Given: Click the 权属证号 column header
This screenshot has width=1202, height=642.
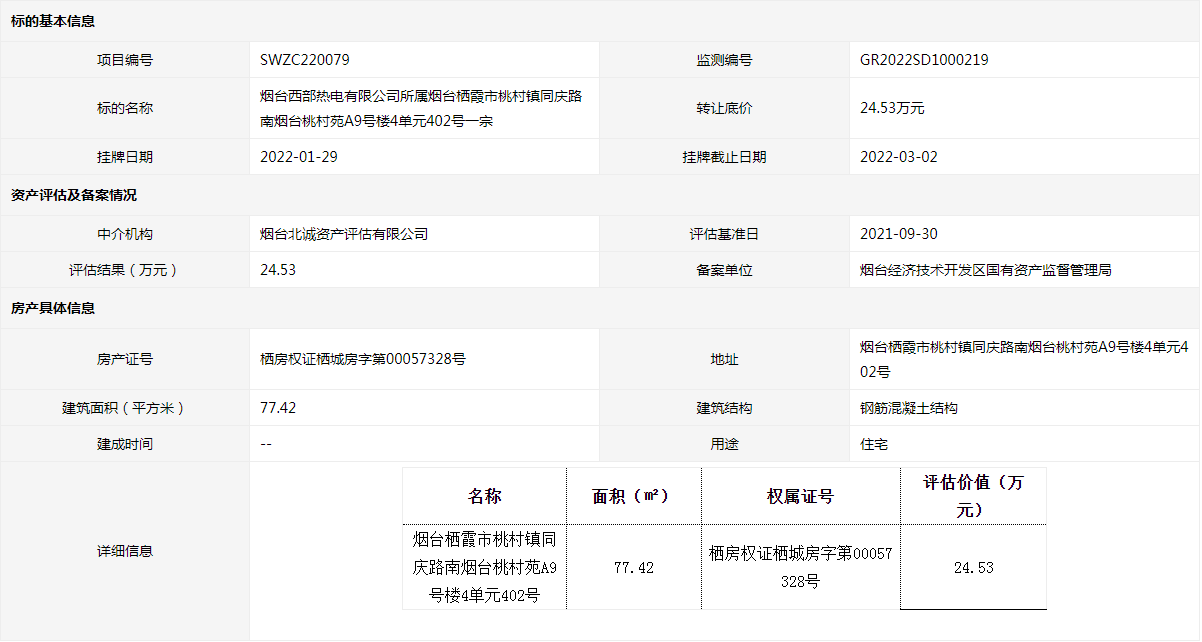Looking at the screenshot, I should pyautogui.click(x=800, y=496).
